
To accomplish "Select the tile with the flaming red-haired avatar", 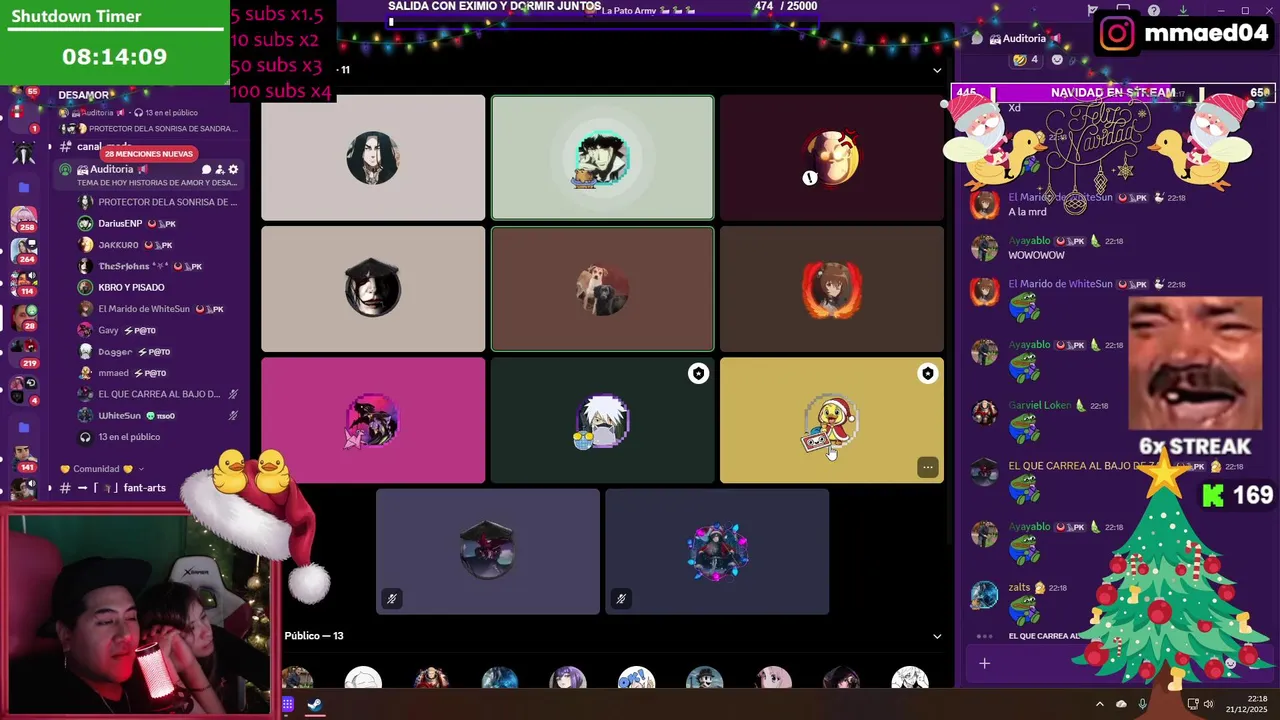I will pyautogui.click(x=831, y=289).
